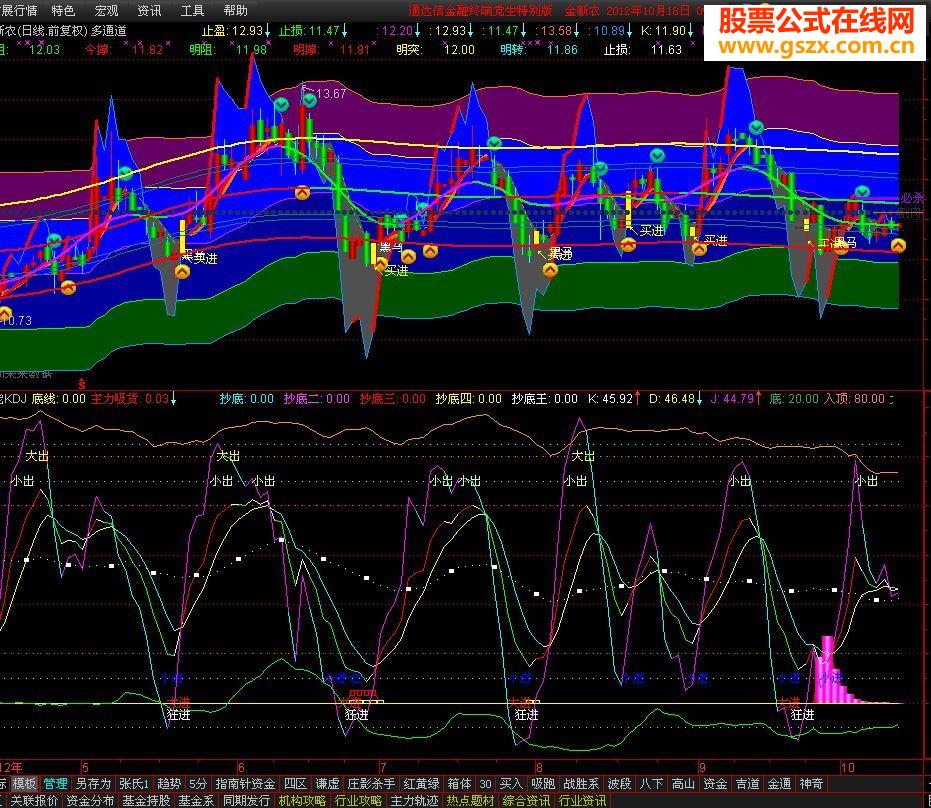Switch to the 庄影杀手 indicator tab
This screenshot has height=808, width=931.
pos(371,784)
